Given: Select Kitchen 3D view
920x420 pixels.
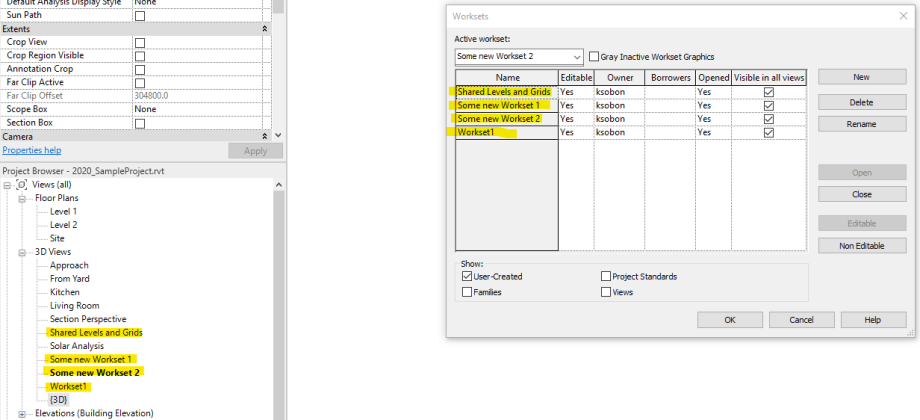Looking at the screenshot, I should [x=65, y=292].
